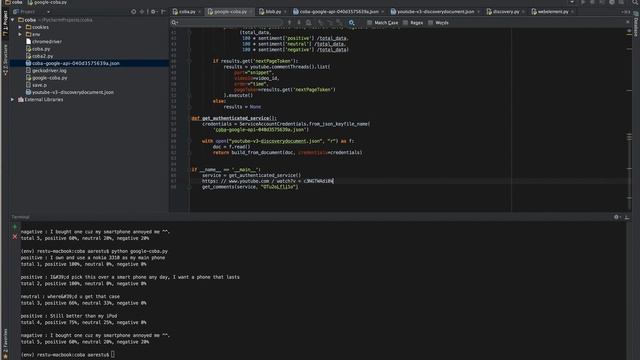Screen dimensions: 640x360
Task: Click google-coba.py breadcrumb in navigation bar
Action: pyautogui.click(x=47, y=2)
